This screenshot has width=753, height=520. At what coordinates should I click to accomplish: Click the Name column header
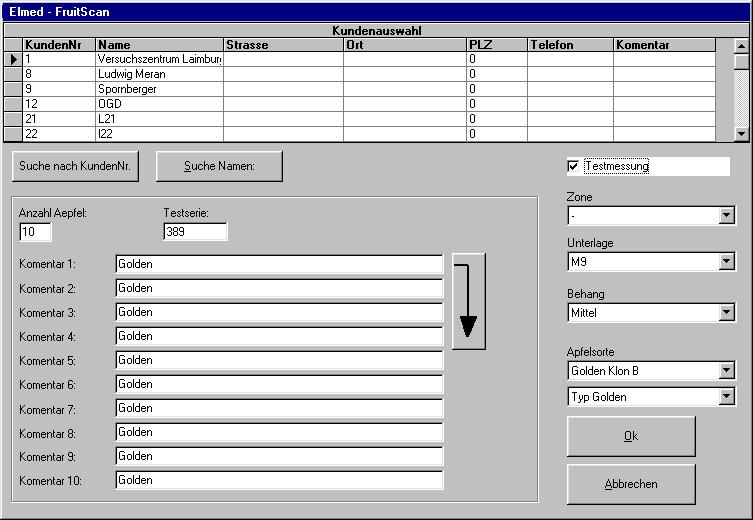[159, 45]
